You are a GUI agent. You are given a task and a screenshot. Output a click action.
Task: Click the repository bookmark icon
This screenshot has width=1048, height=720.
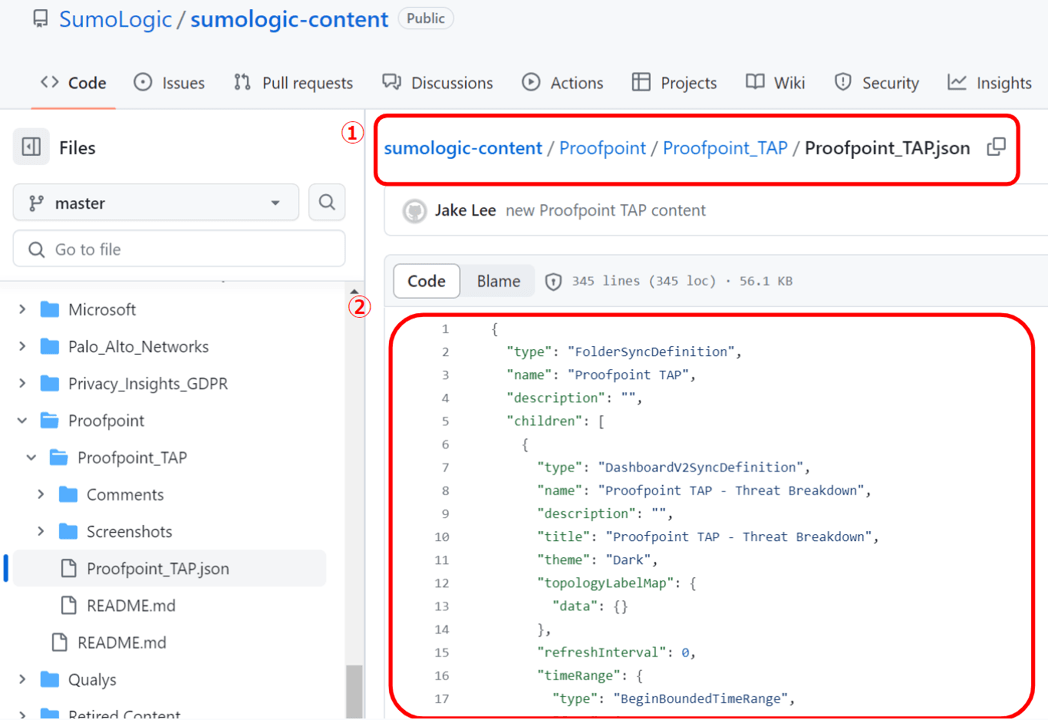pyautogui.click(x=40, y=18)
